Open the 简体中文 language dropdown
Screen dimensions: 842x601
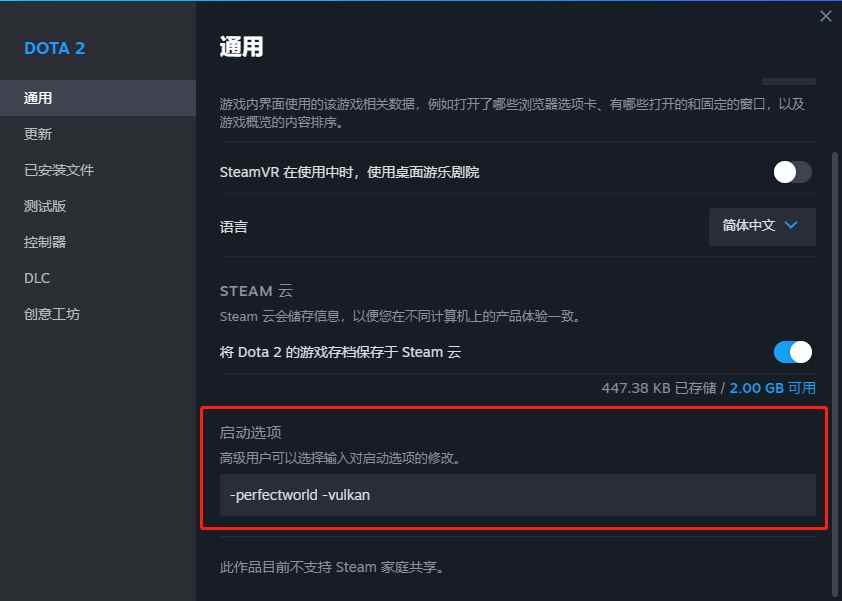pyautogui.click(x=762, y=226)
